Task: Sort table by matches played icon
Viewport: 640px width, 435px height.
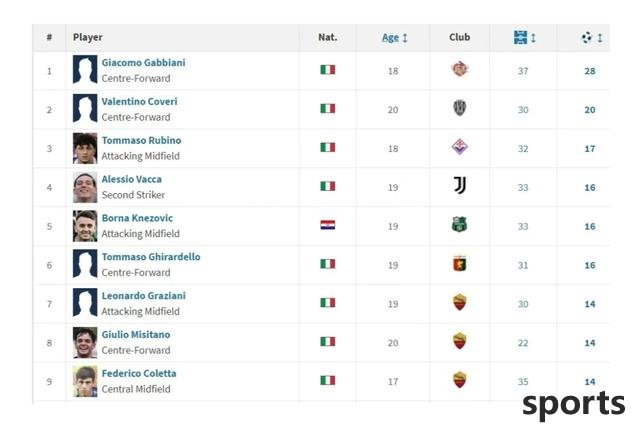Action: point(520,38)
